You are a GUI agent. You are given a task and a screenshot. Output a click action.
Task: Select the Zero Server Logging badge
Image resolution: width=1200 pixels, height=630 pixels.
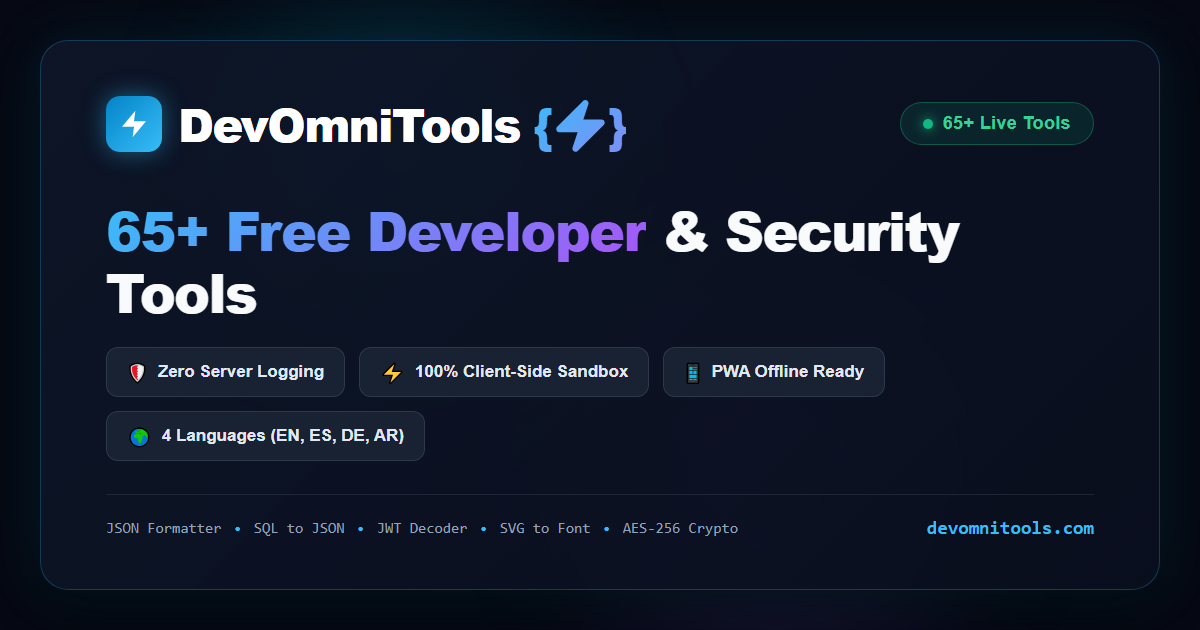[x=225, y=372]
